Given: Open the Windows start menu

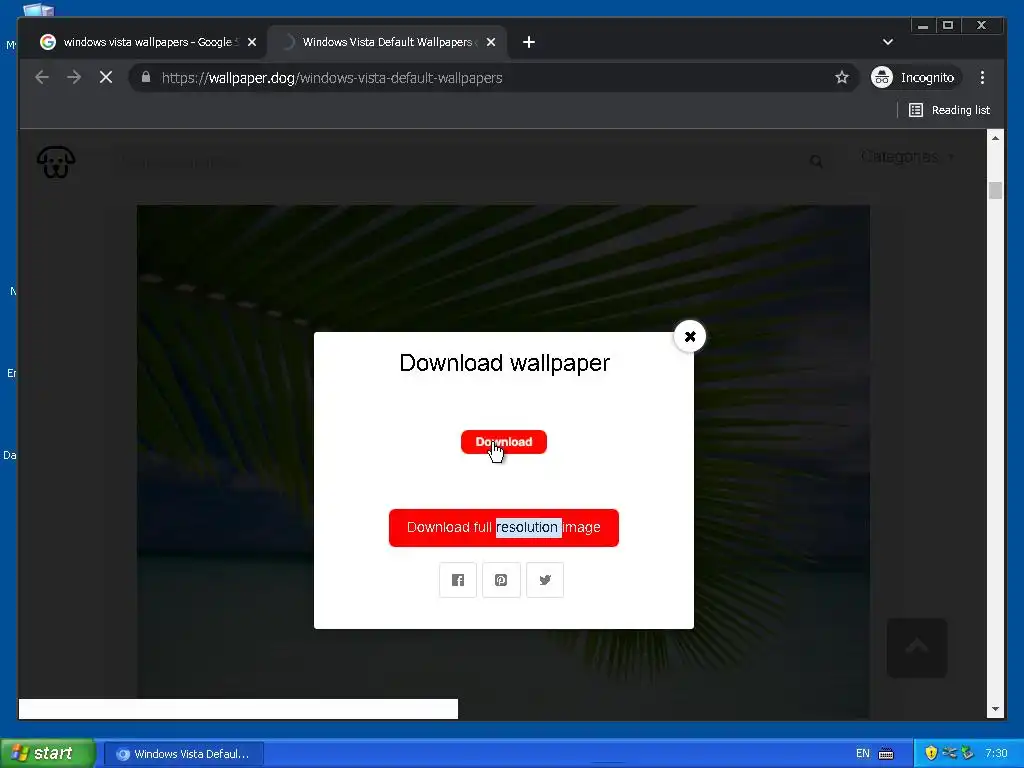Looking at the screenshot, I should pos(47,754).
